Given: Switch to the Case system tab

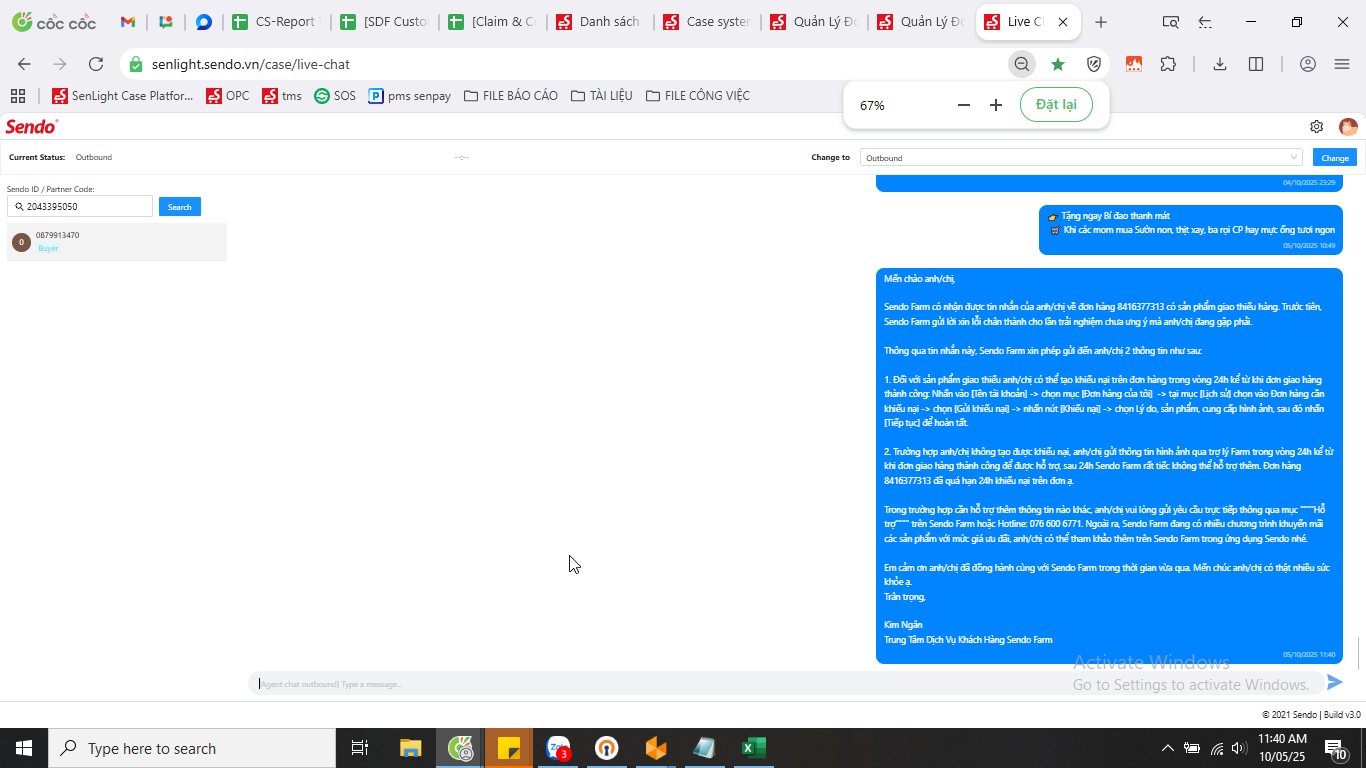Looking at the screenshot, I should click(x=707, y=22).
